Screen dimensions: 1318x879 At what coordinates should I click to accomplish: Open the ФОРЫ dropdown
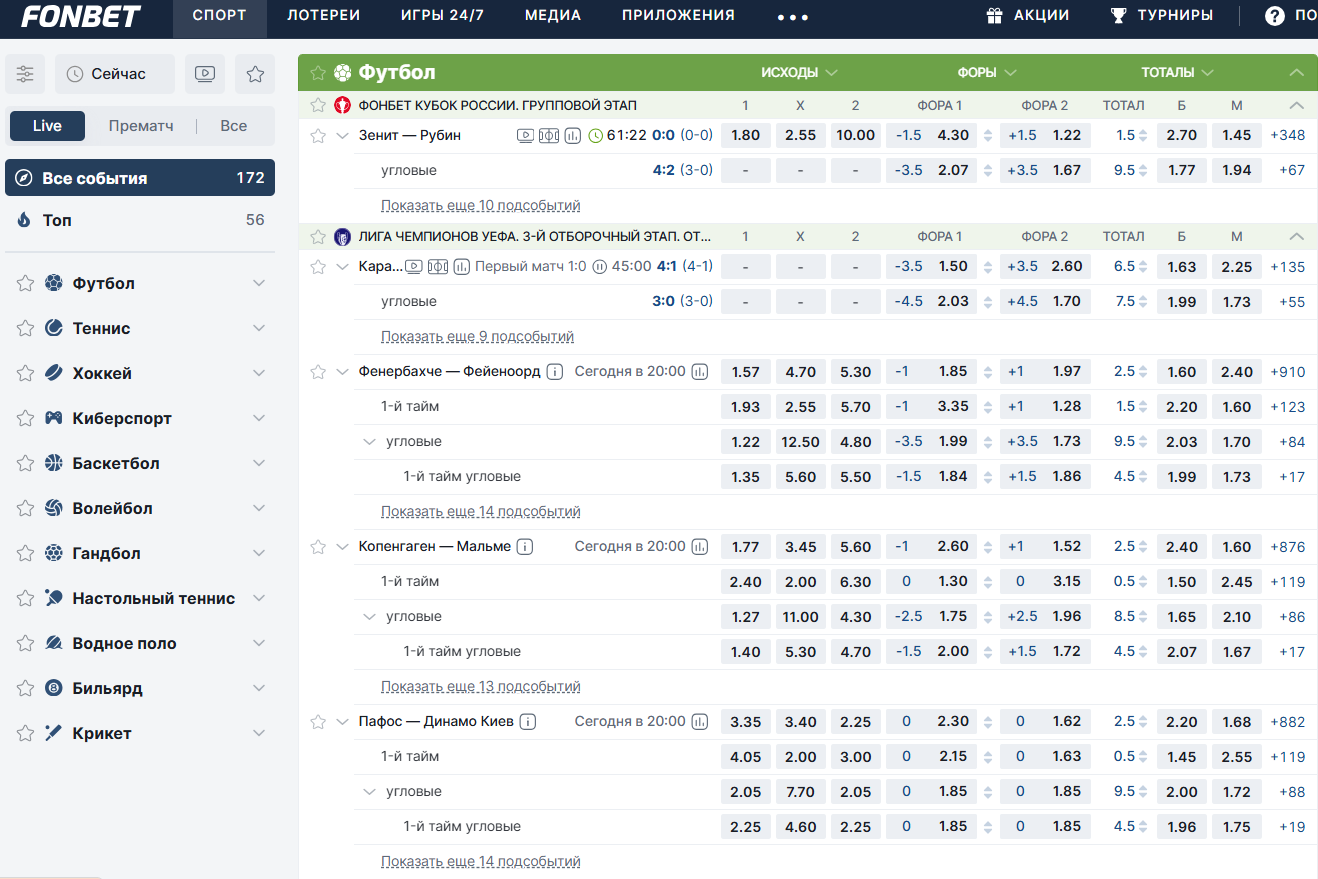(987, 73)
